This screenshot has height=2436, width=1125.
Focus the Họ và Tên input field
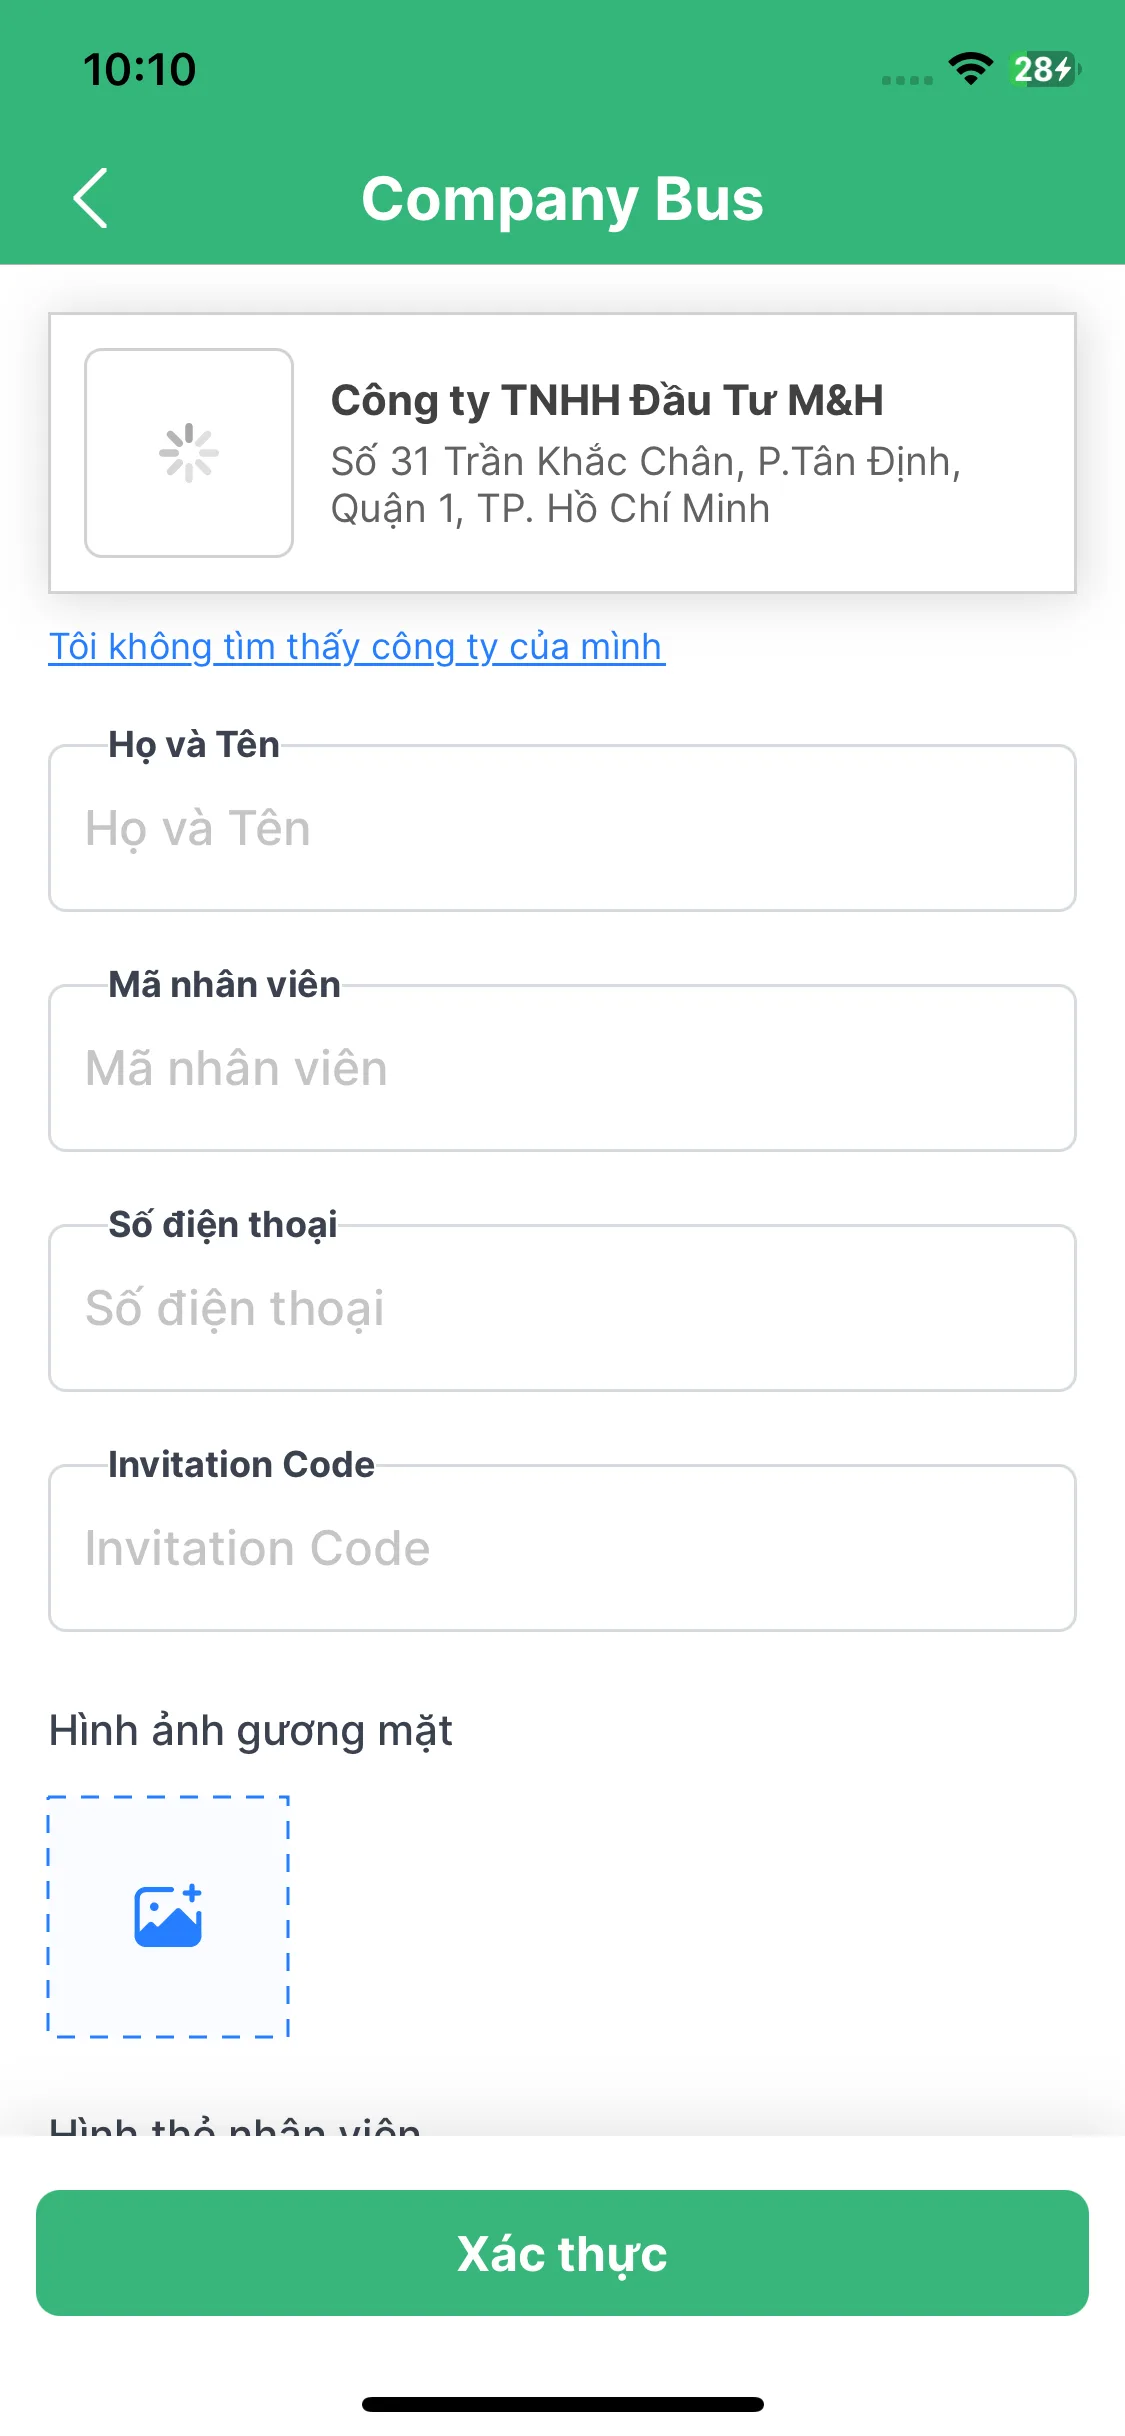tap(562, 828)
